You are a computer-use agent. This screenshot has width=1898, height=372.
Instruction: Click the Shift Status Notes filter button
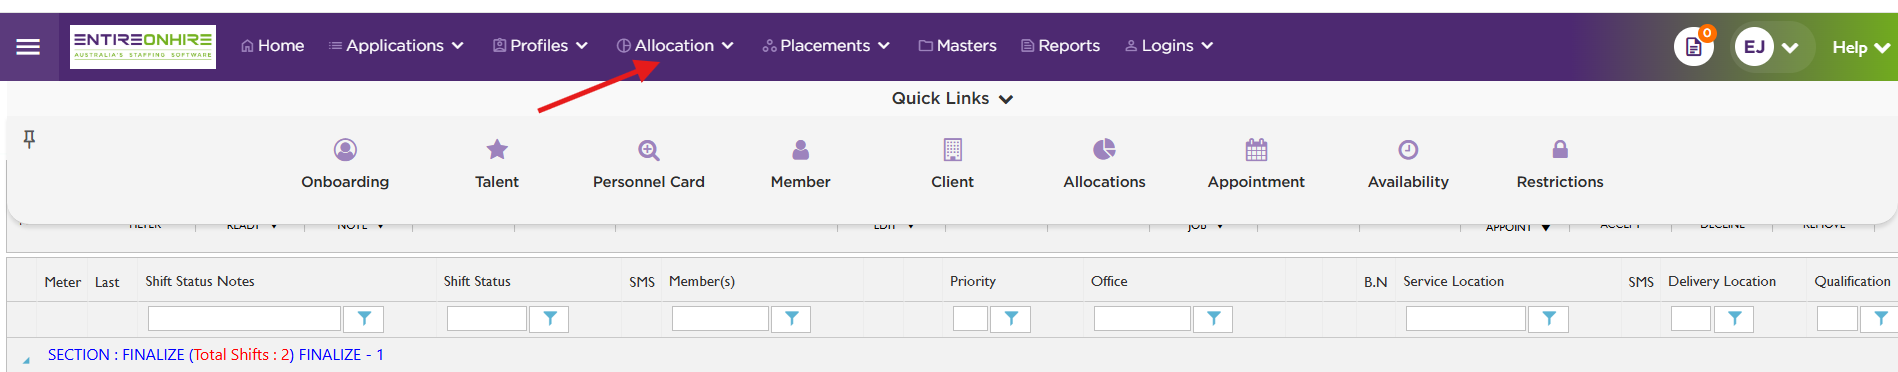click(x=364, y=319)
